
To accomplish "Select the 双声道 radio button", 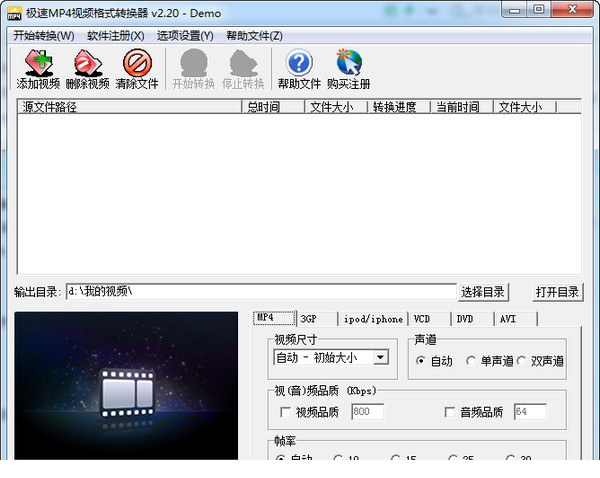I will click(x=521, y=361).
